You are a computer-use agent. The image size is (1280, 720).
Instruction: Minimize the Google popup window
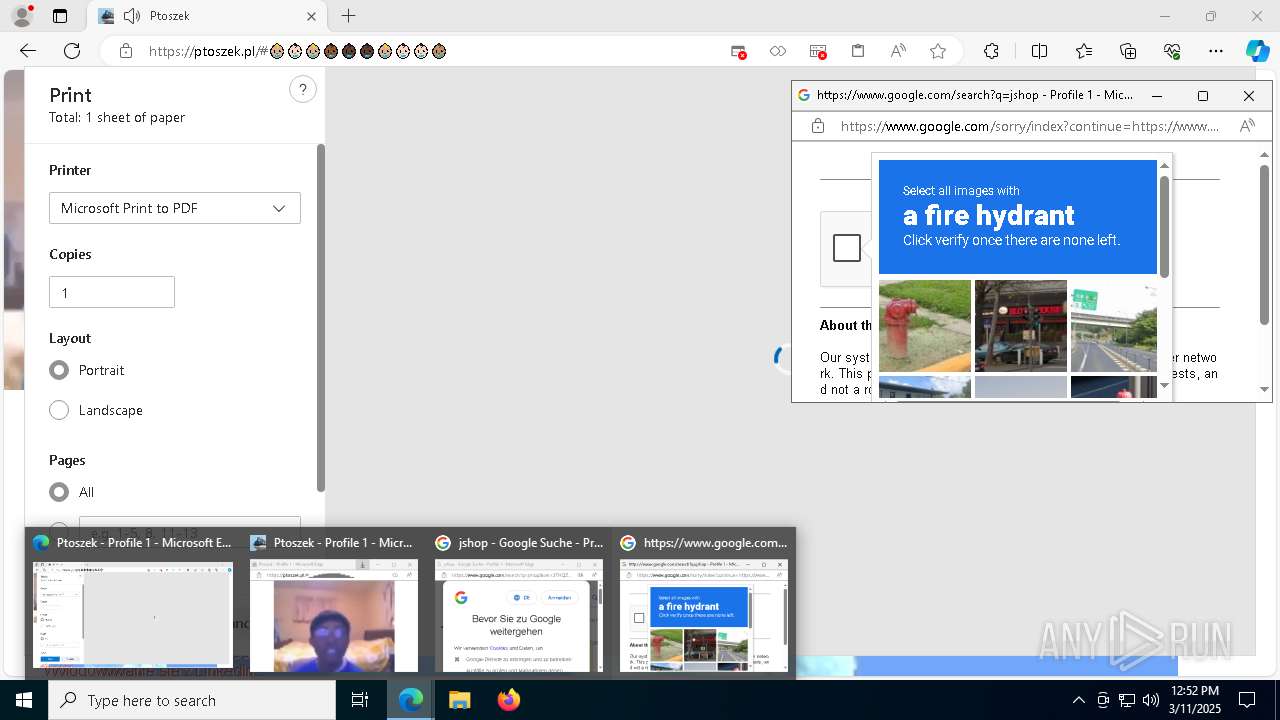1157,96
